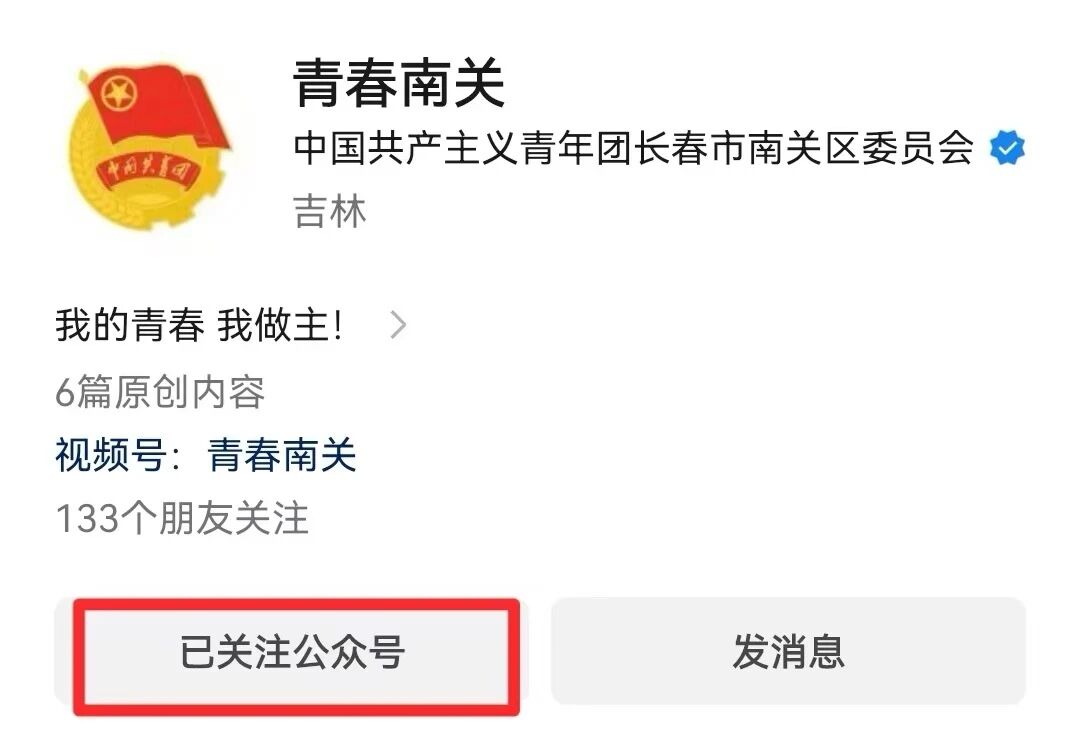Click the white checkmark inside verified badge
This screenshot has height=754, width=1080.
(1008, 148)
